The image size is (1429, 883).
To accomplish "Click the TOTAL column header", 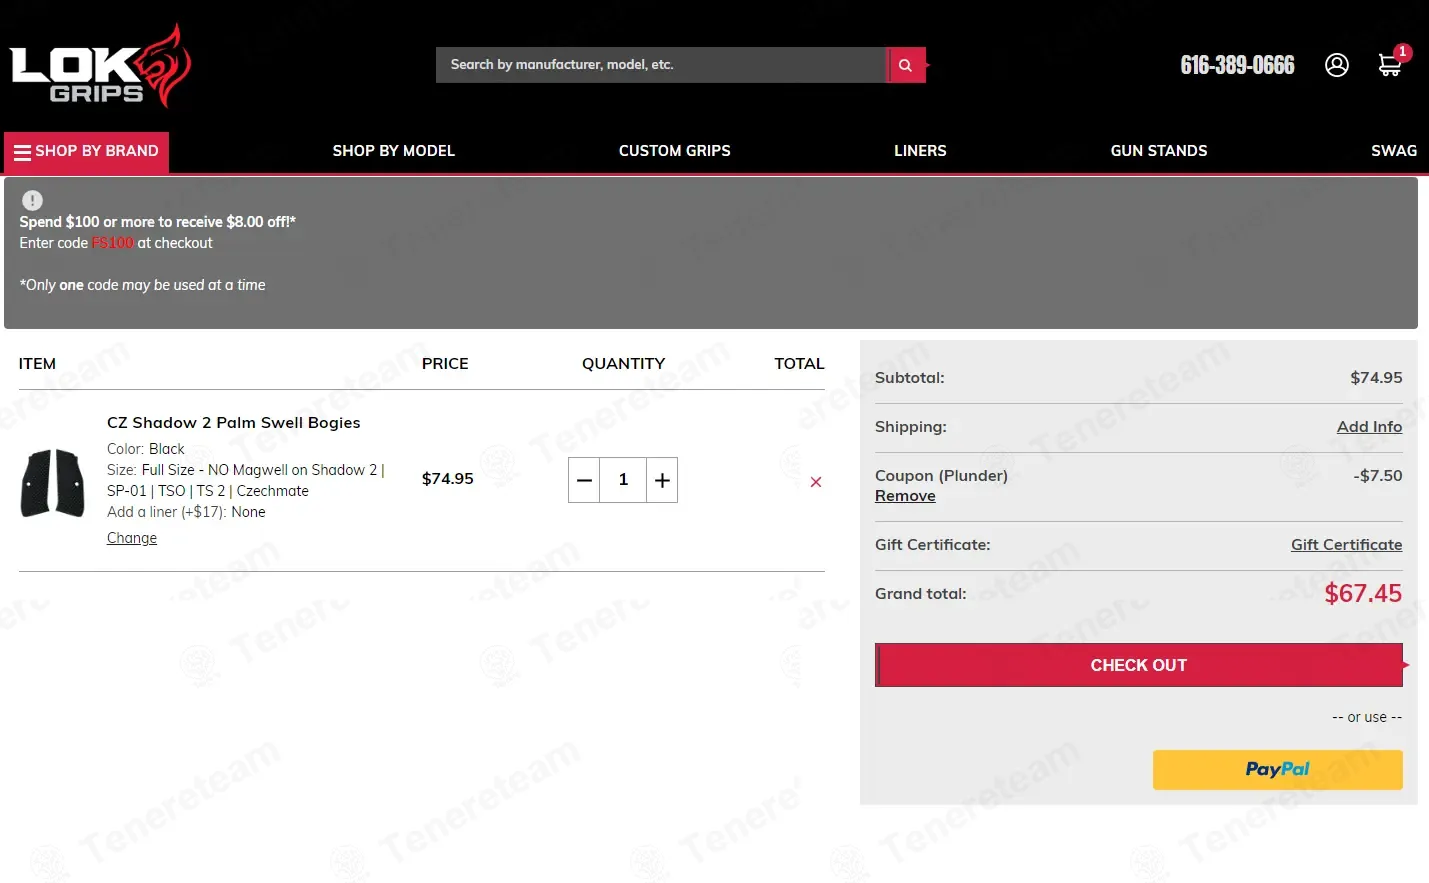I will (799, 364).
